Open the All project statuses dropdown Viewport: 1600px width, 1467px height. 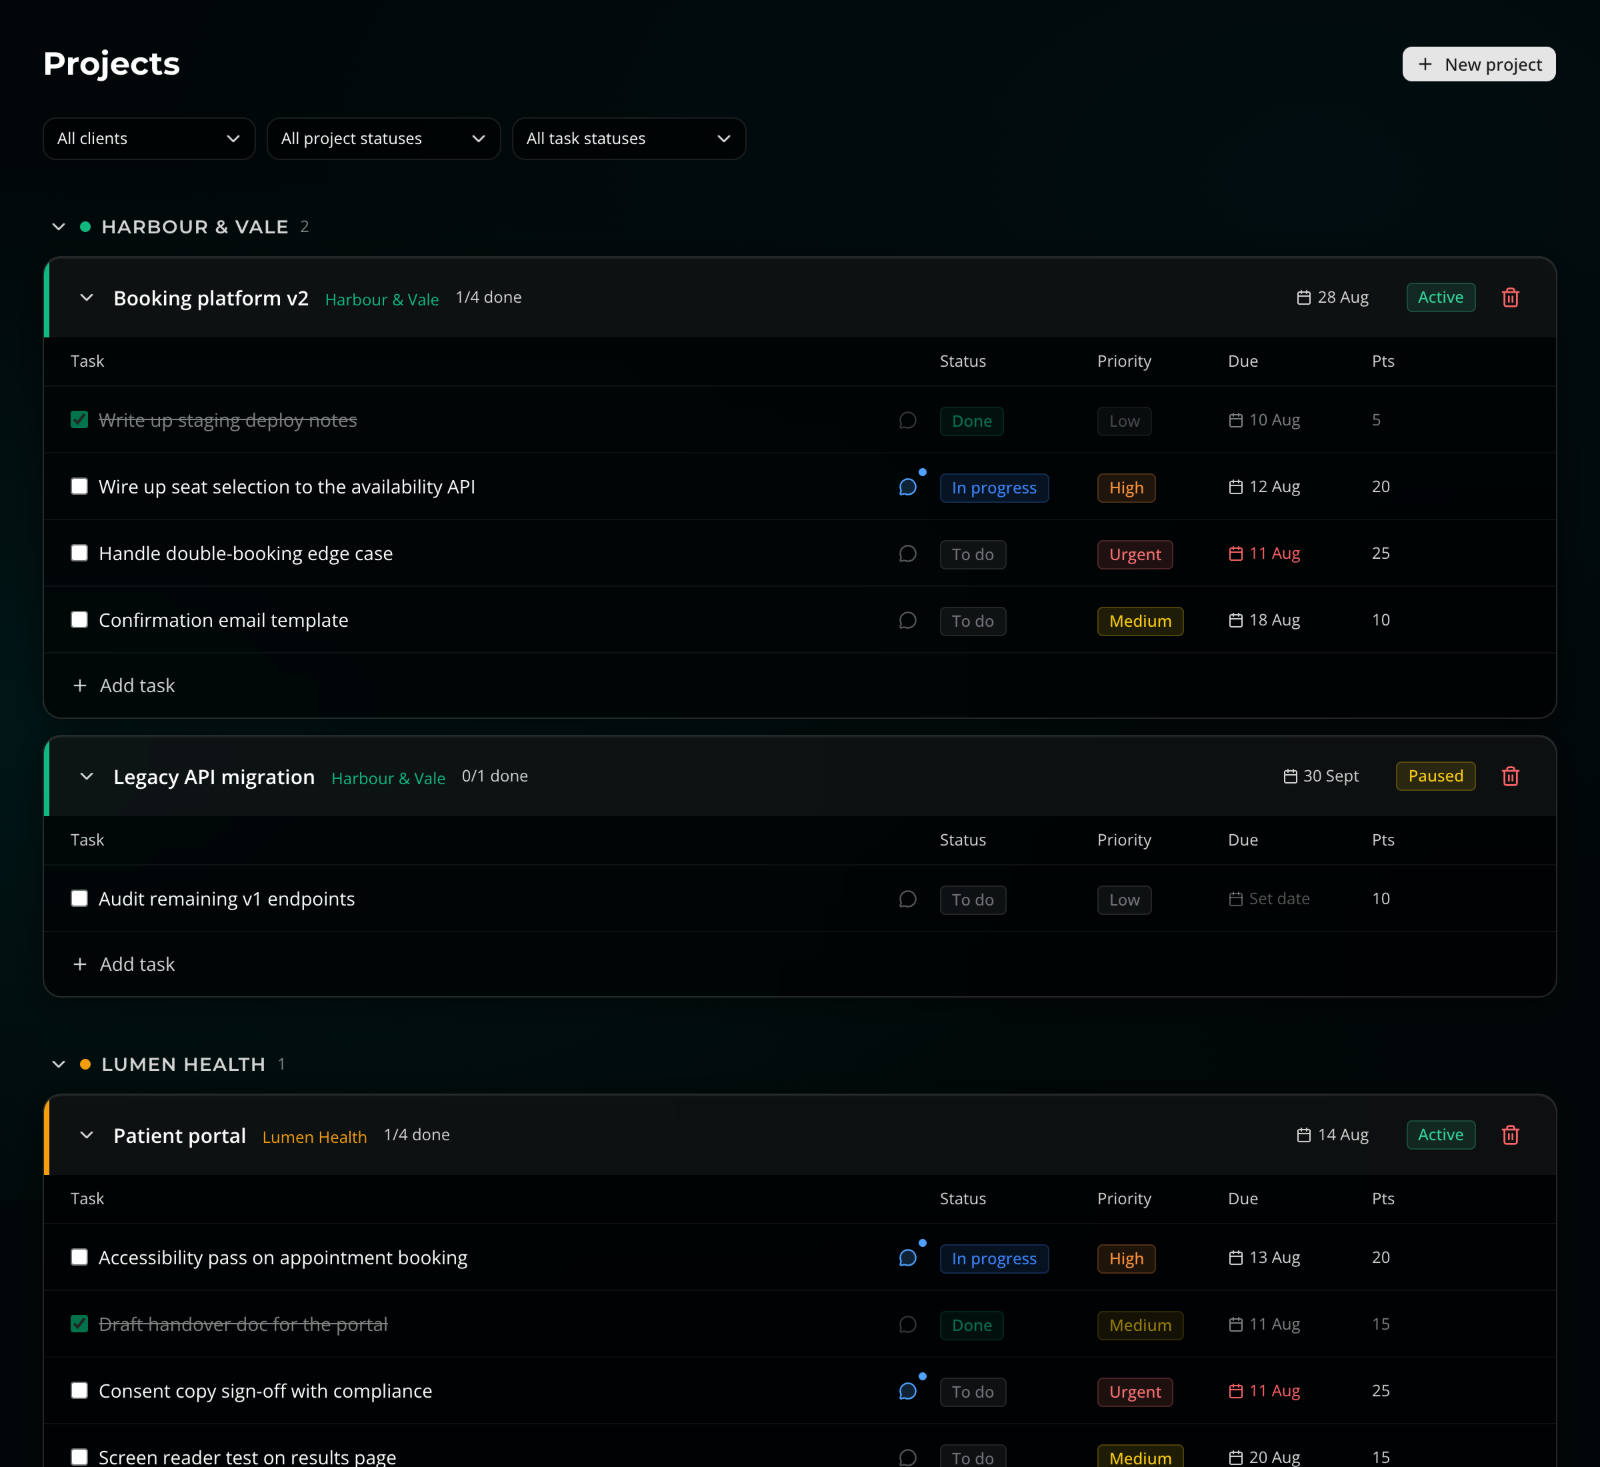(x=383, y=139)
